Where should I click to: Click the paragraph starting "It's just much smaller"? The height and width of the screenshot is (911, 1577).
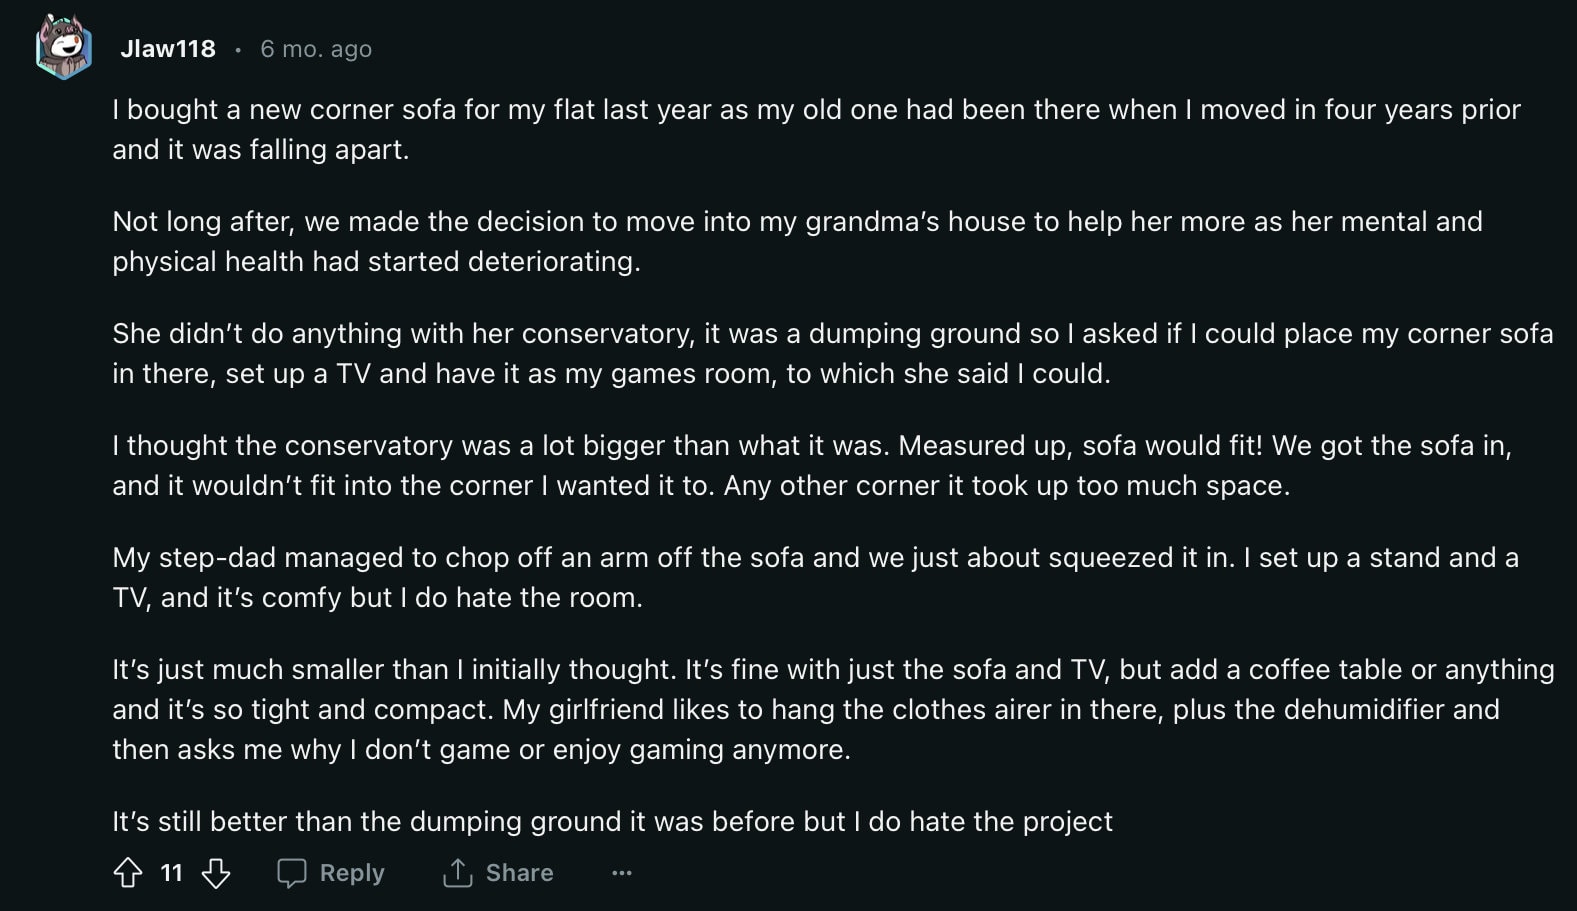tap(700, 710)
